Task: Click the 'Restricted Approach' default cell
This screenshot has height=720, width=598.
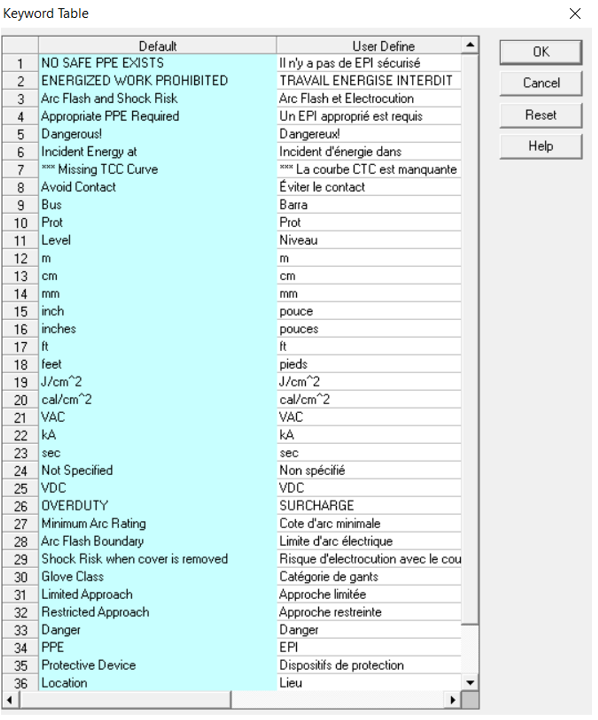Action: click(x=158, y=612)
